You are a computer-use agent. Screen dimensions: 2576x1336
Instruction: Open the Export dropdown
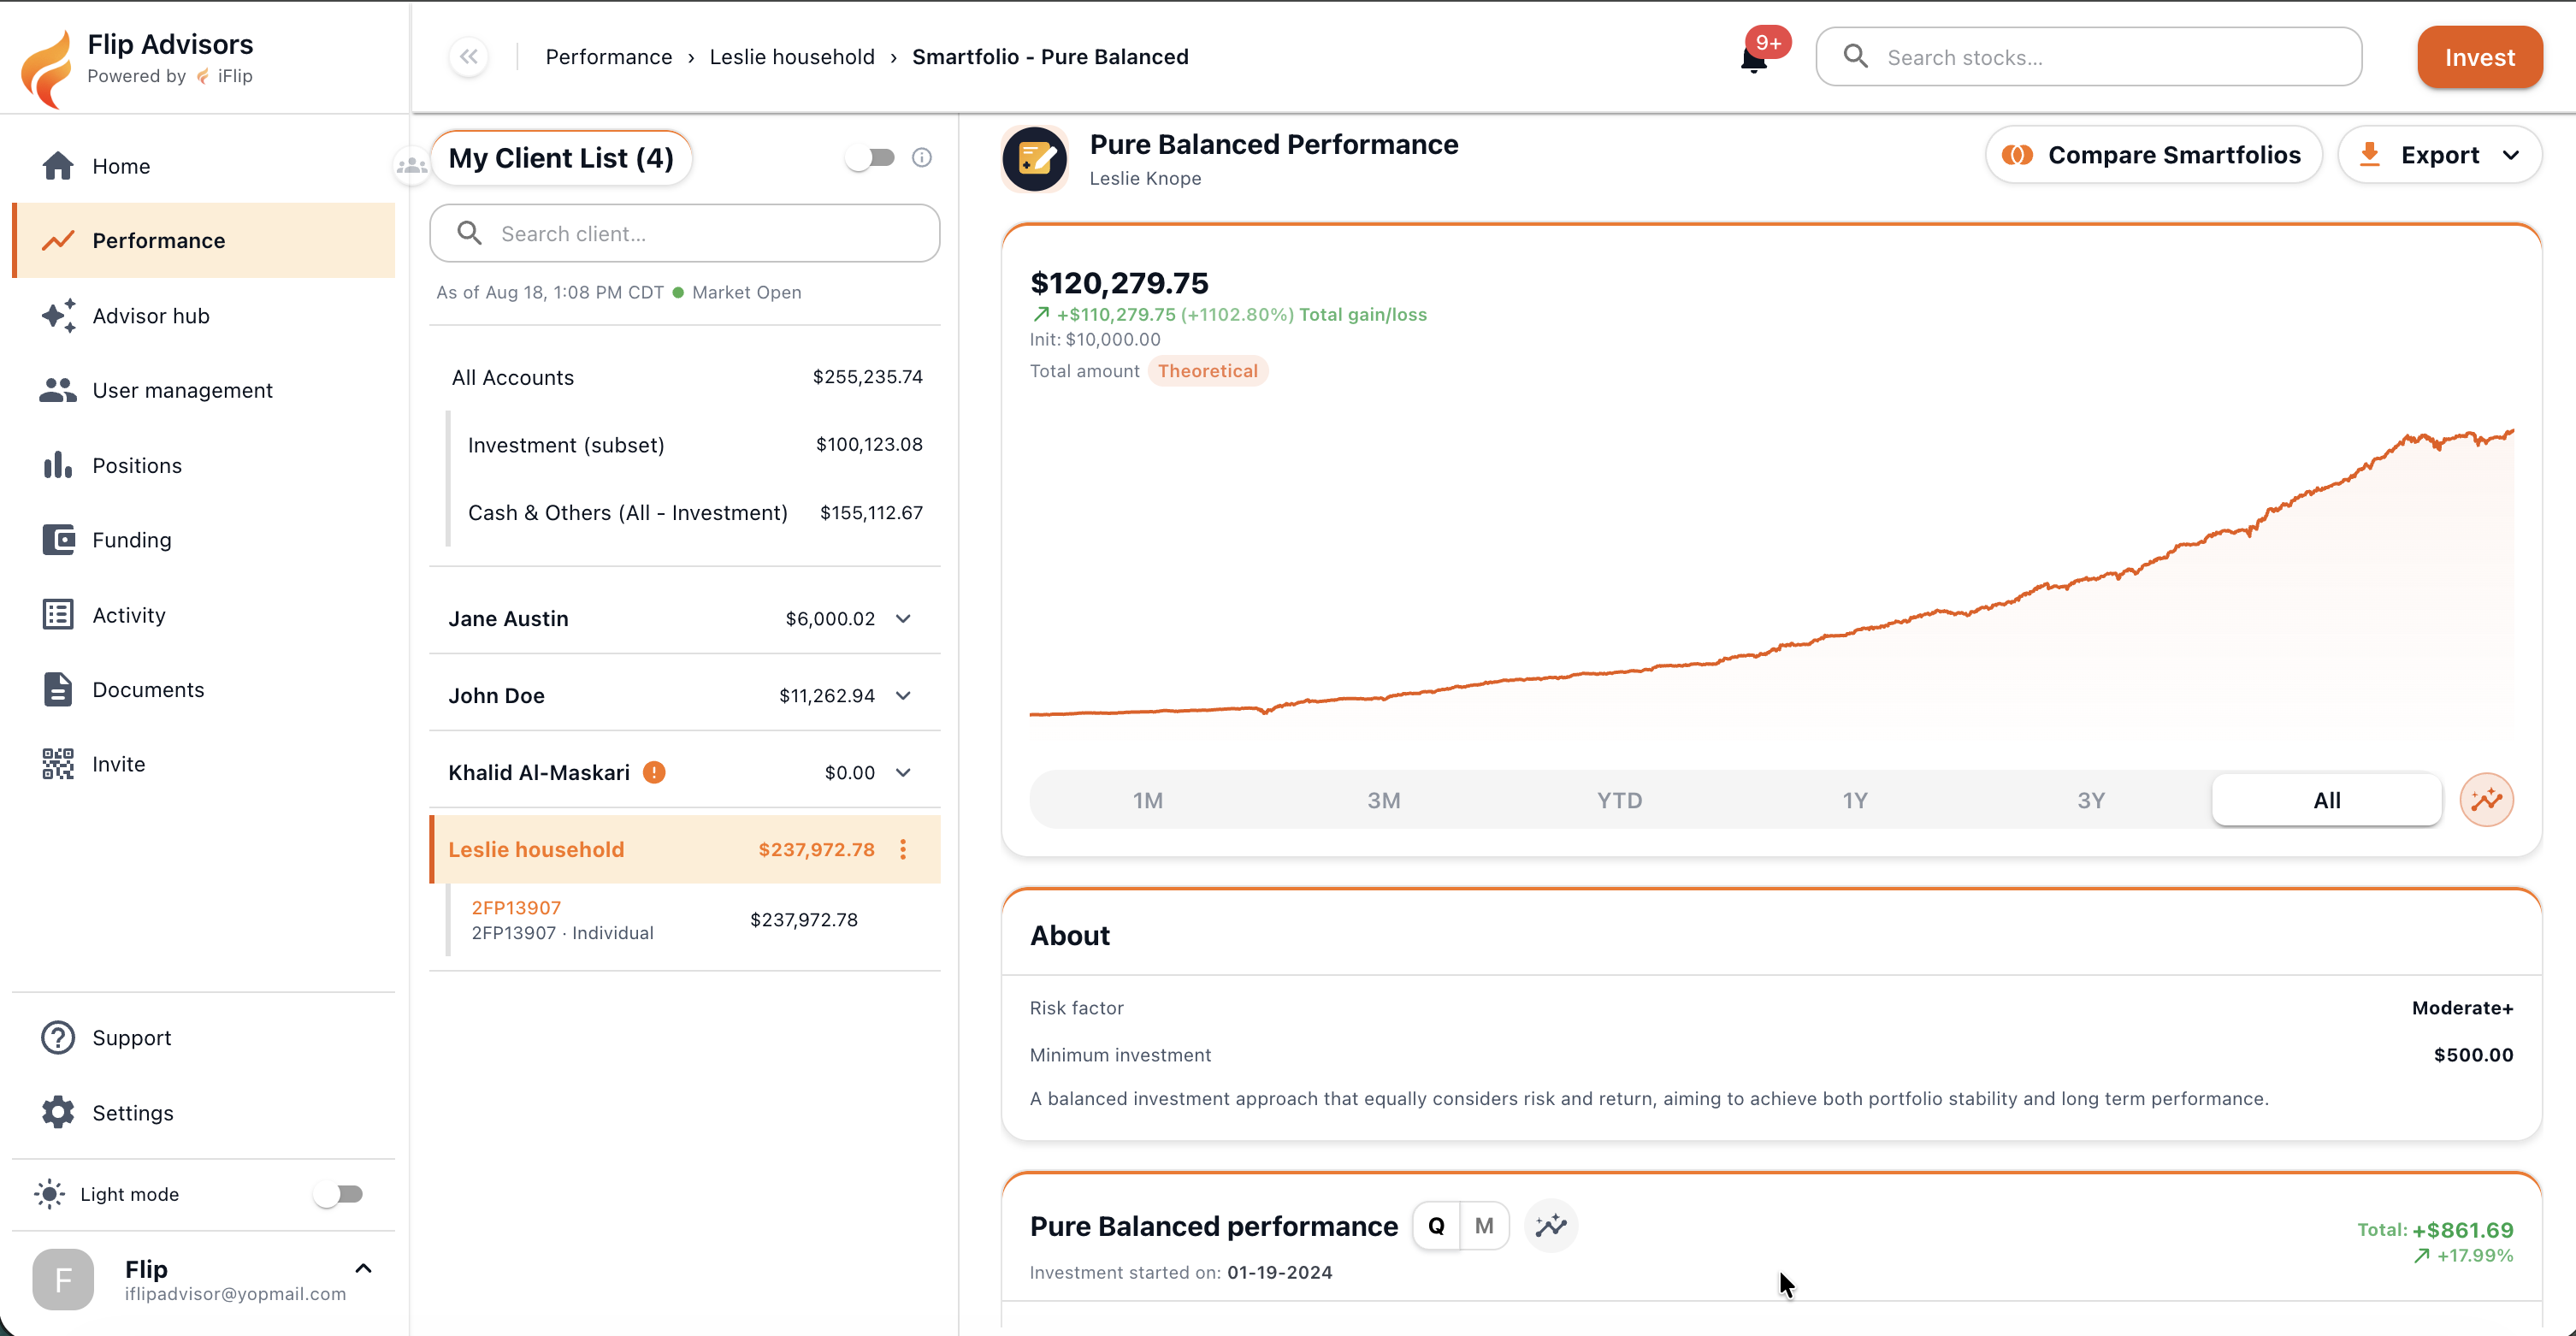[2439, 155]
